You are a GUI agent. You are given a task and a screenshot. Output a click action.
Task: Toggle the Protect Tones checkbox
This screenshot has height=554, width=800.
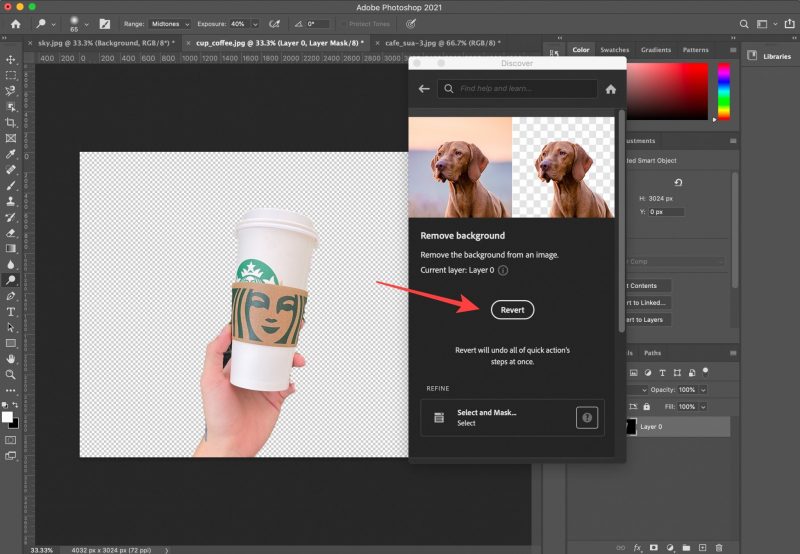(x=343, y=24)
